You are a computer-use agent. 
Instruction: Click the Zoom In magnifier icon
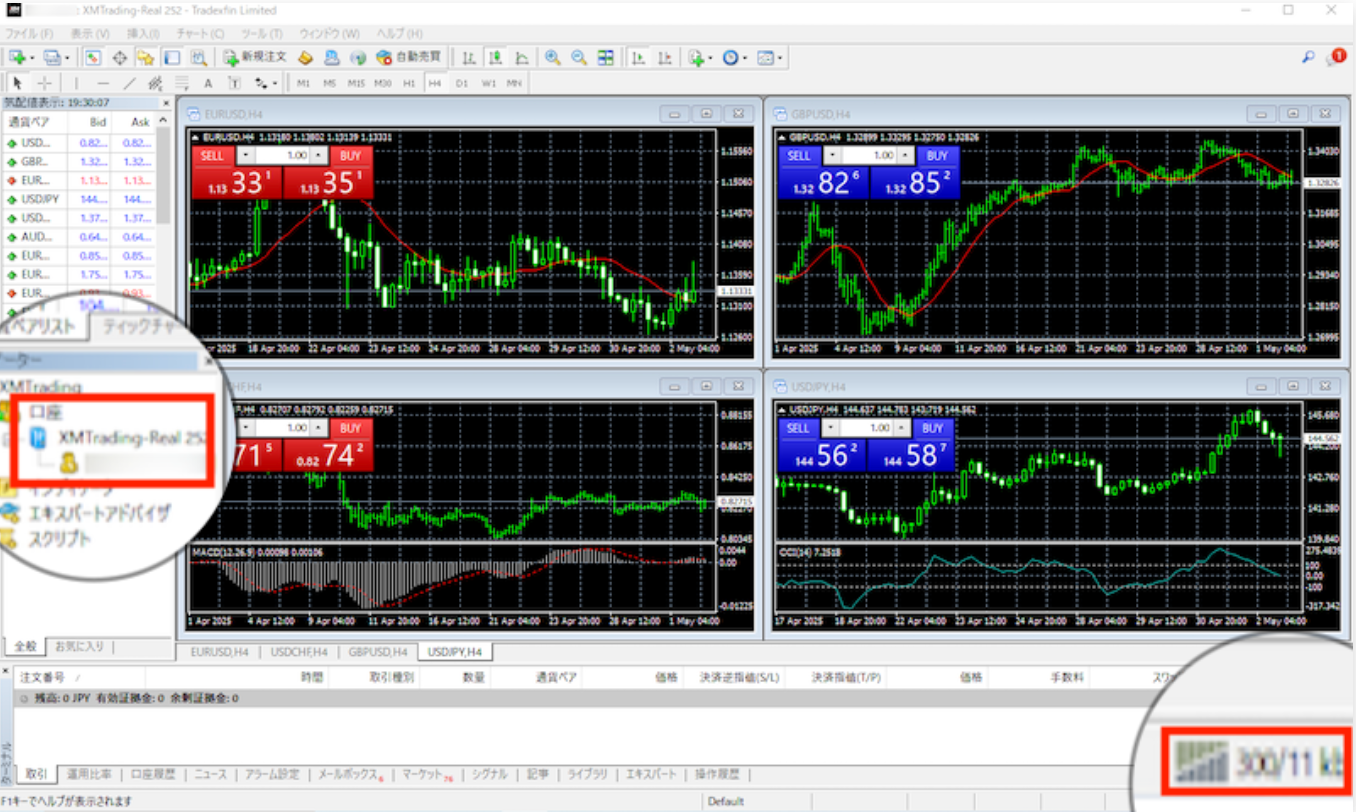(552, 58)
